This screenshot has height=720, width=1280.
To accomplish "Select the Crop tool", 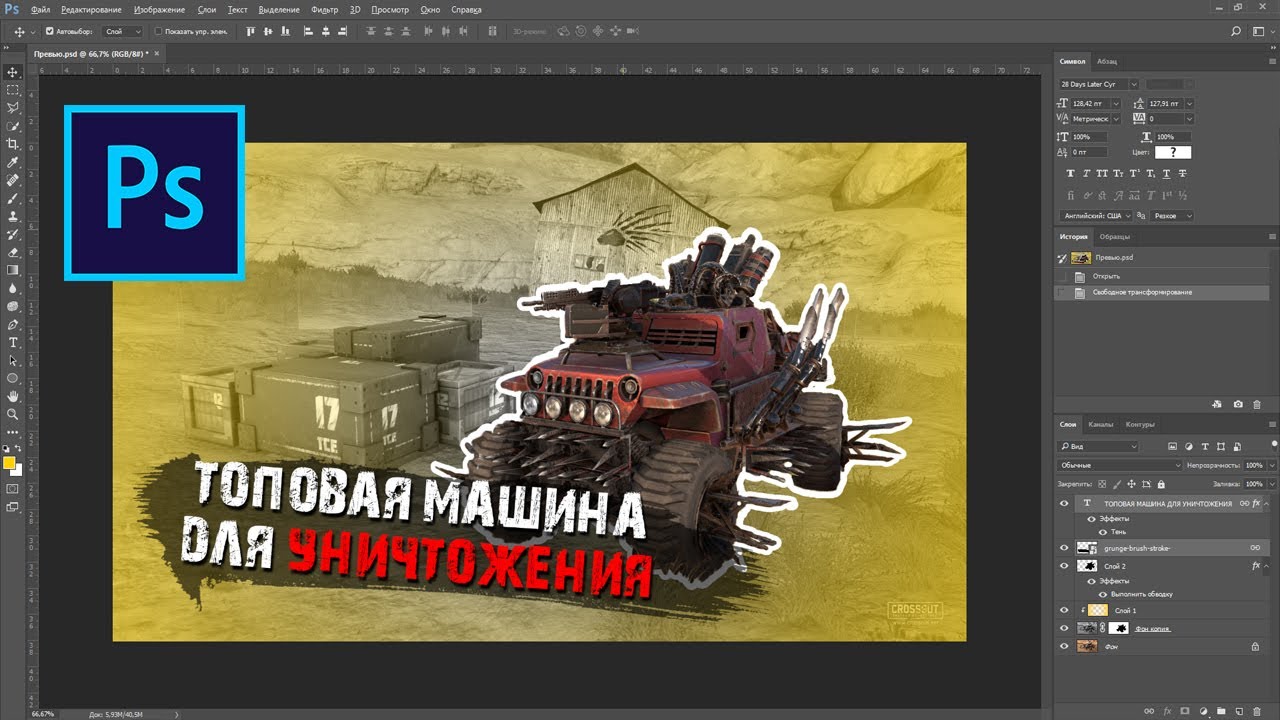I will coord(13,144).
